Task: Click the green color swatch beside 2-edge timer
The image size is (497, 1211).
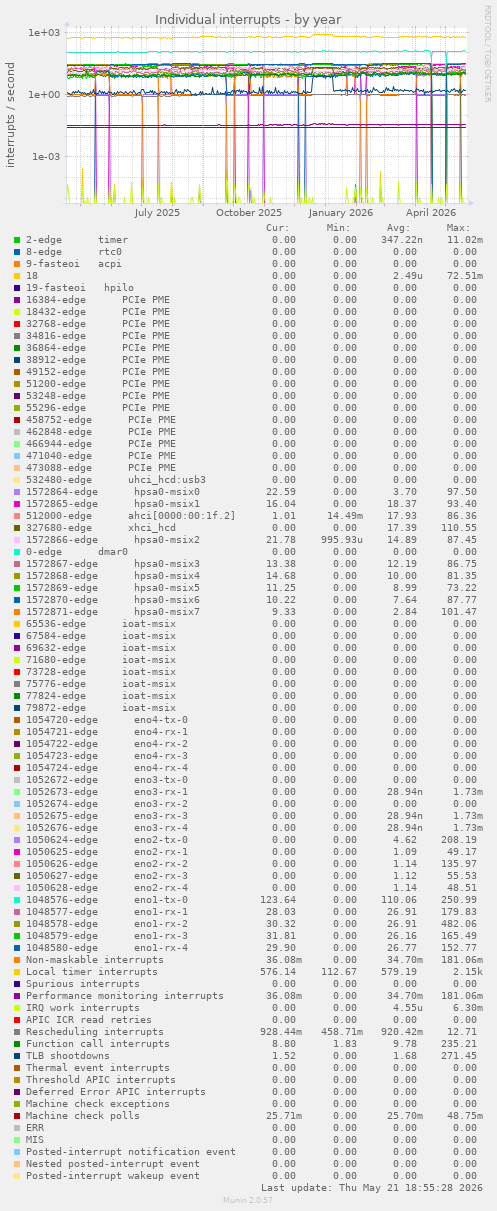Action: pos(17,240)
